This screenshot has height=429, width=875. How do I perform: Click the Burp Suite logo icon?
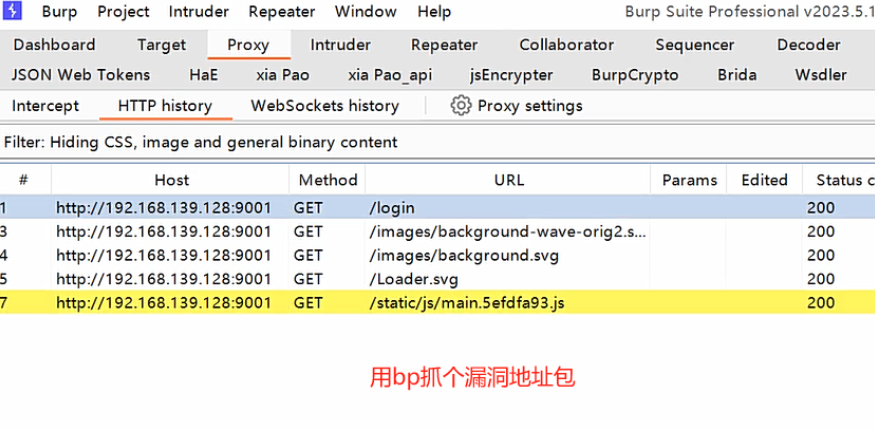(x=12, y=11)
